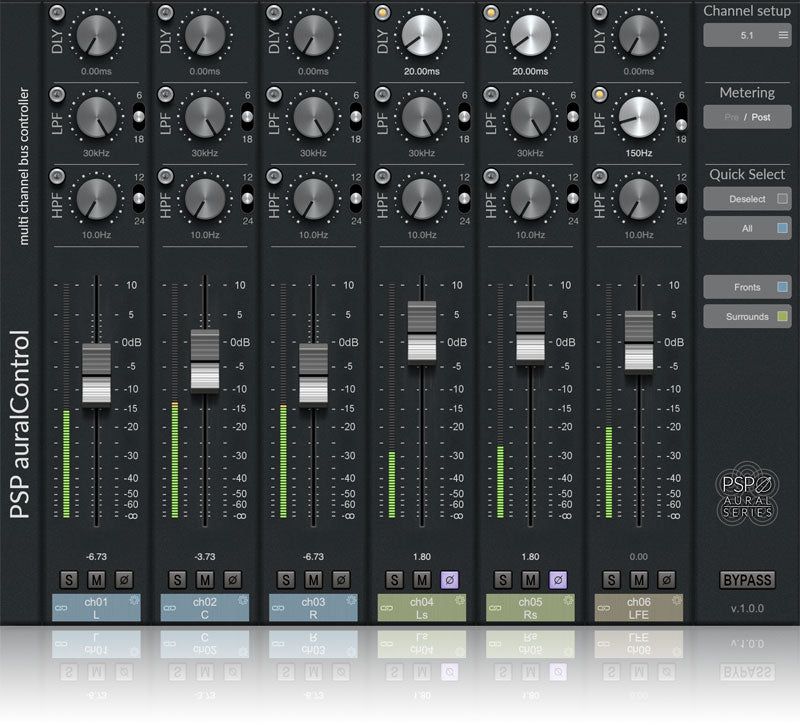Mute channel ch03 R
The image size is (800, 726).
(x=314, y=580)
